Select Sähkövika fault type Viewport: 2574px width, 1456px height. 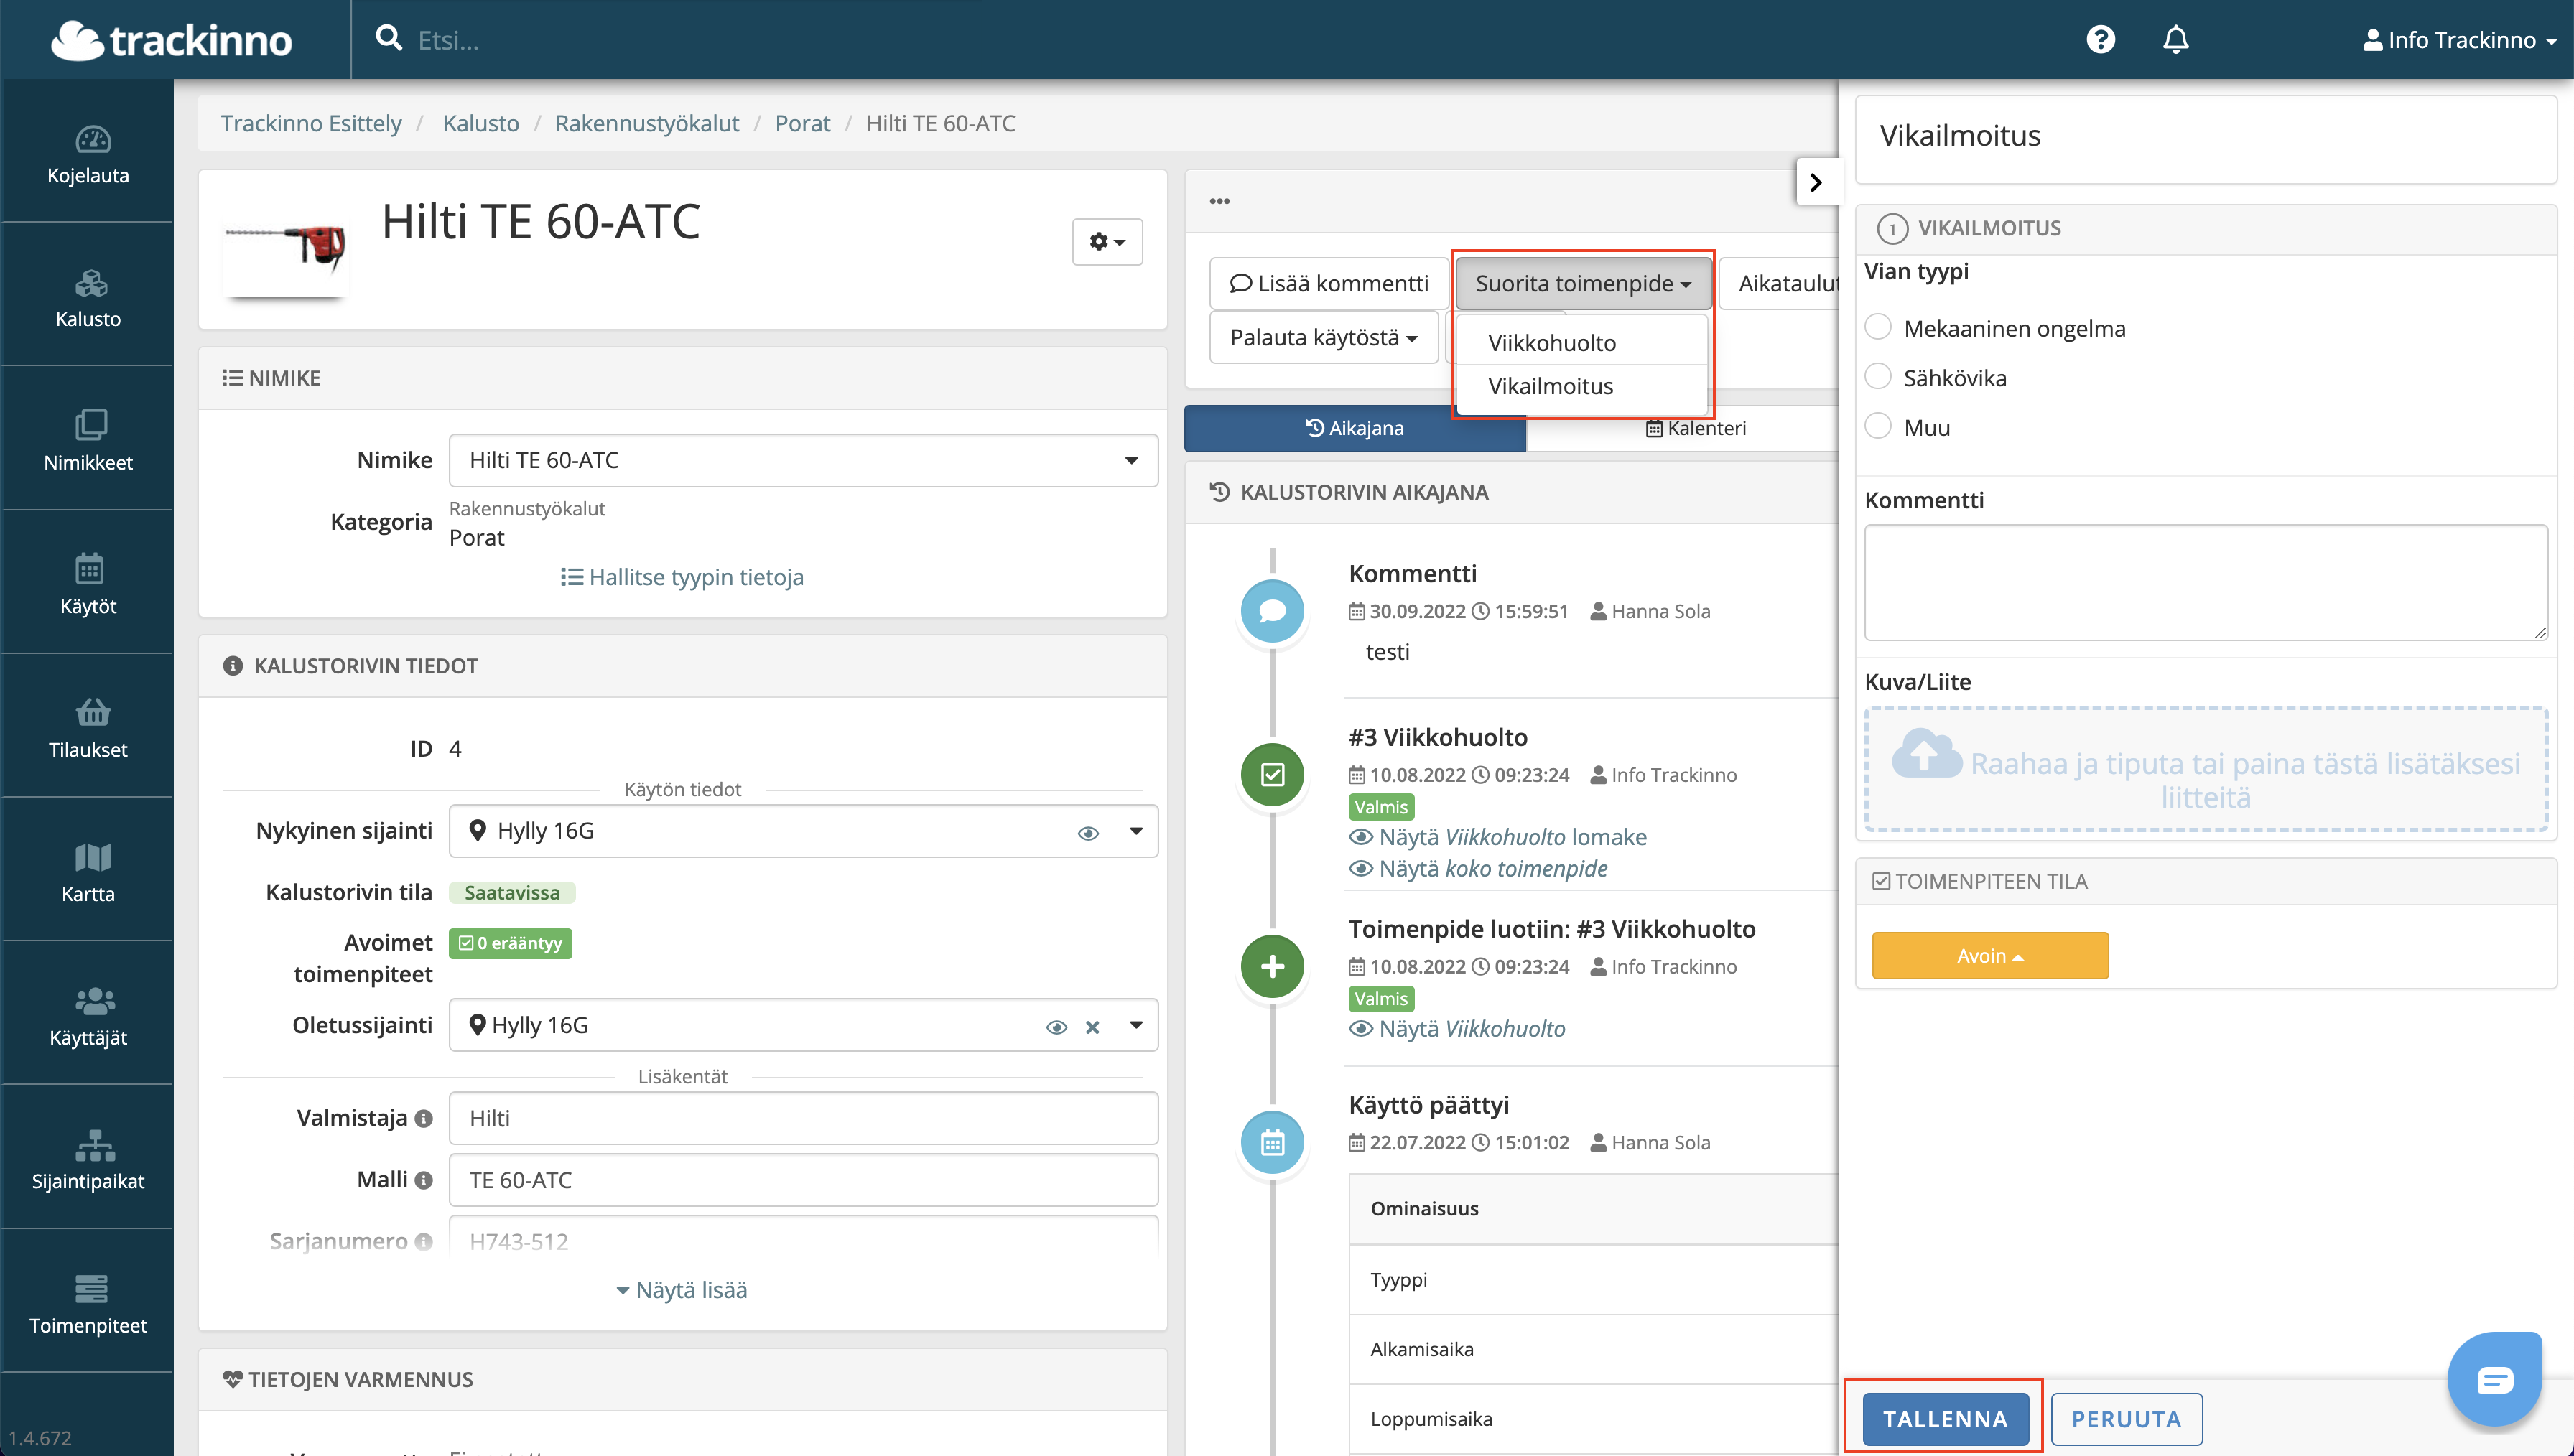click(1879, 377)
